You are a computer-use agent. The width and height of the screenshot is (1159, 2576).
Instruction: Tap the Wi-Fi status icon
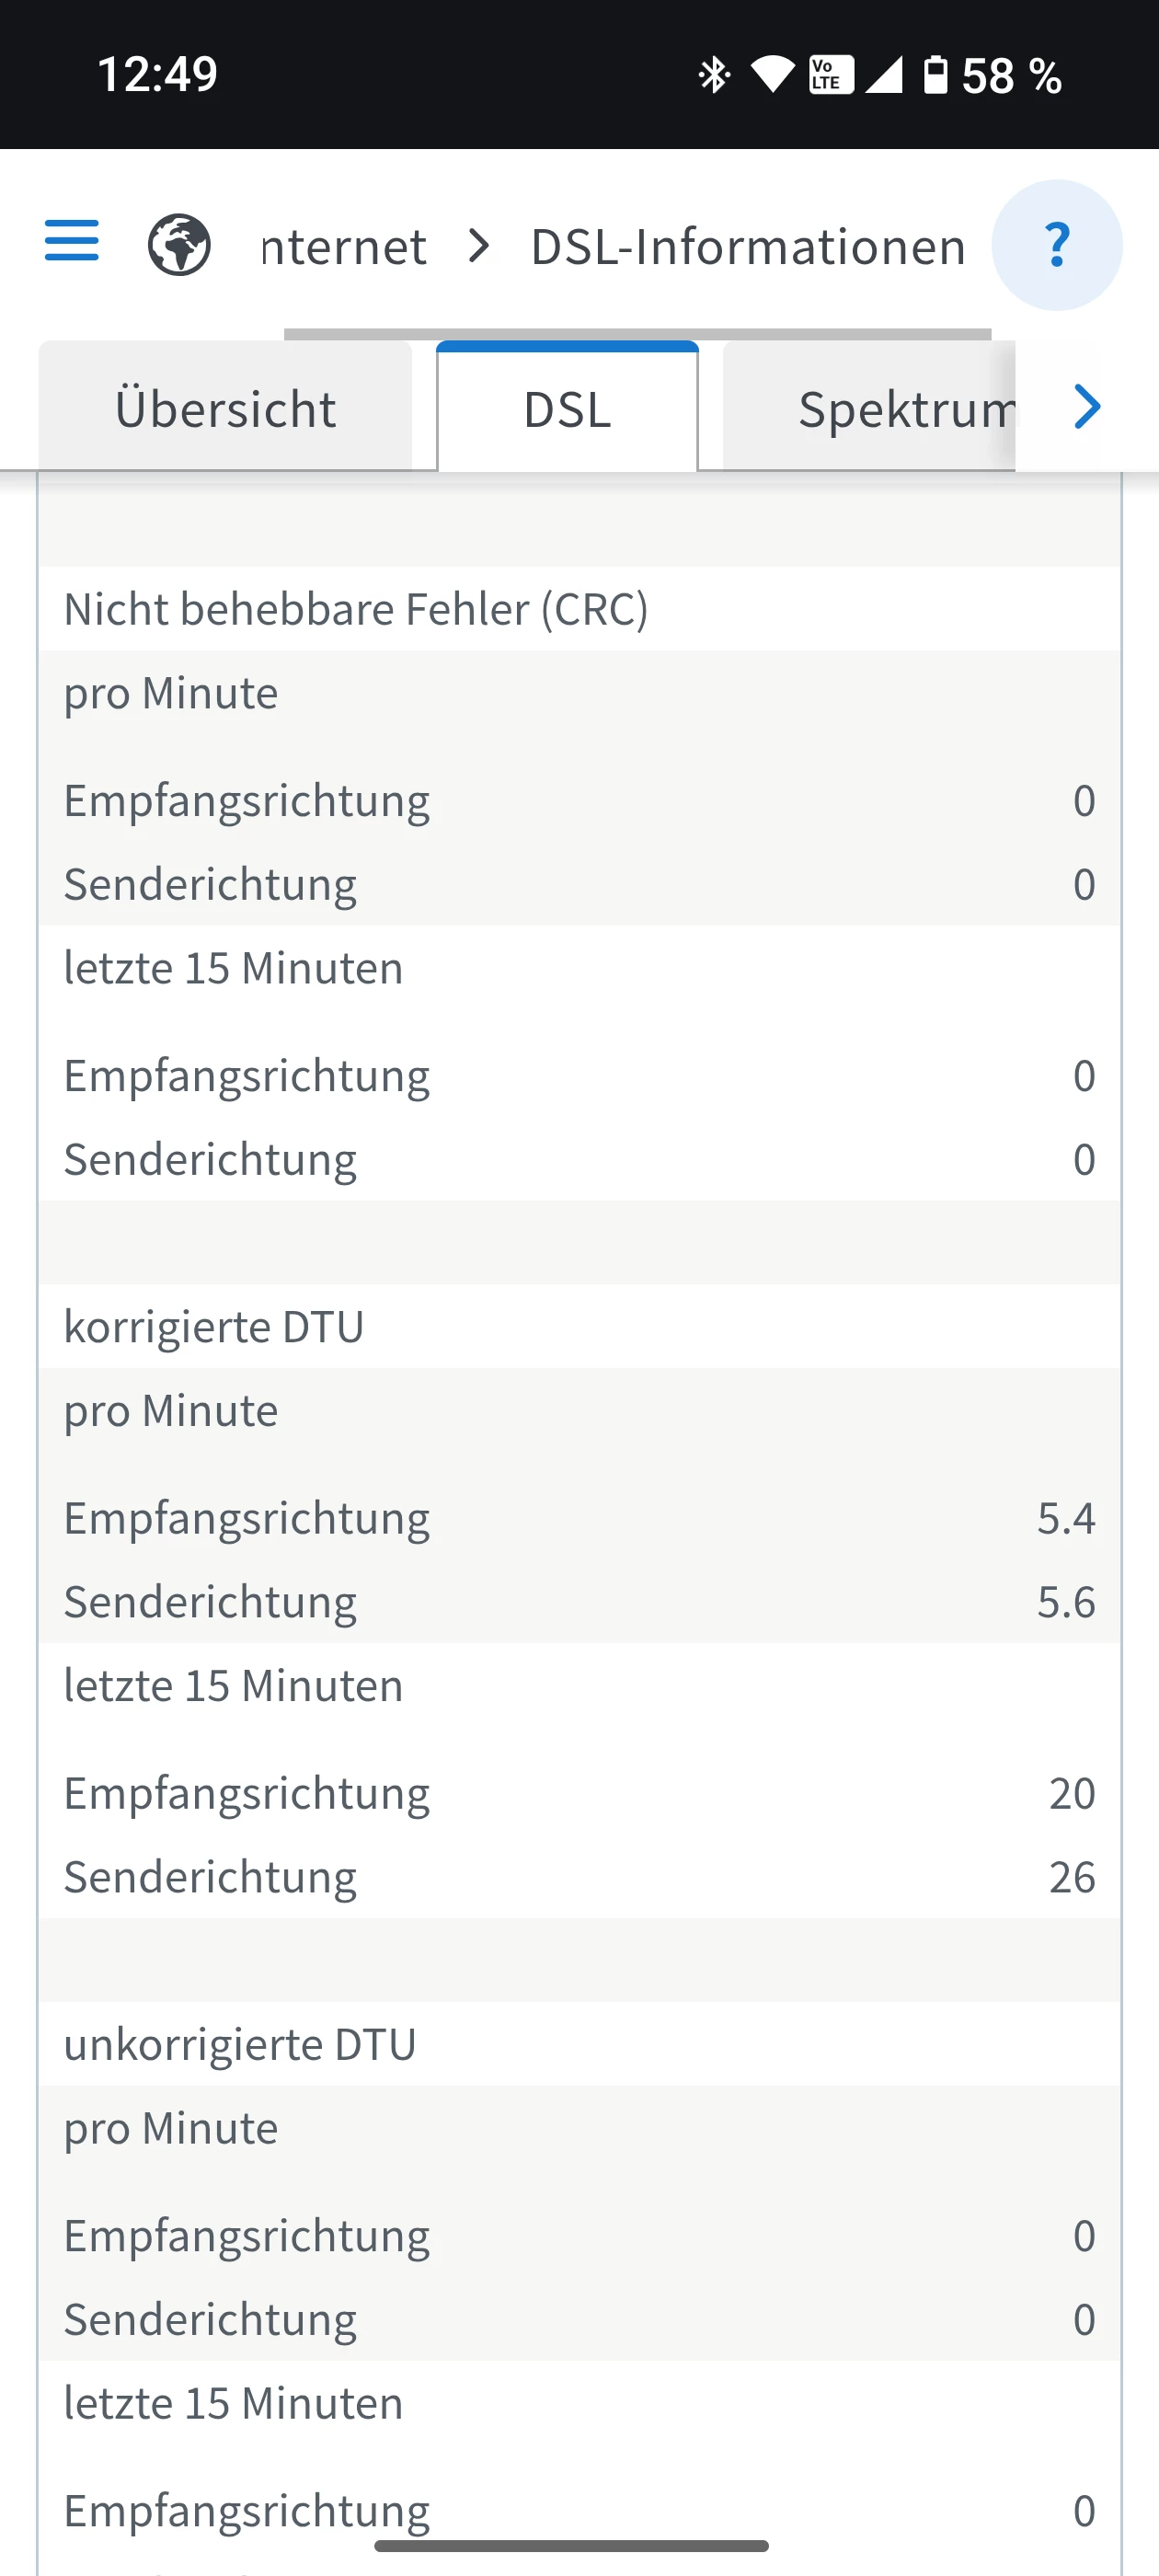tap(771, 75)
